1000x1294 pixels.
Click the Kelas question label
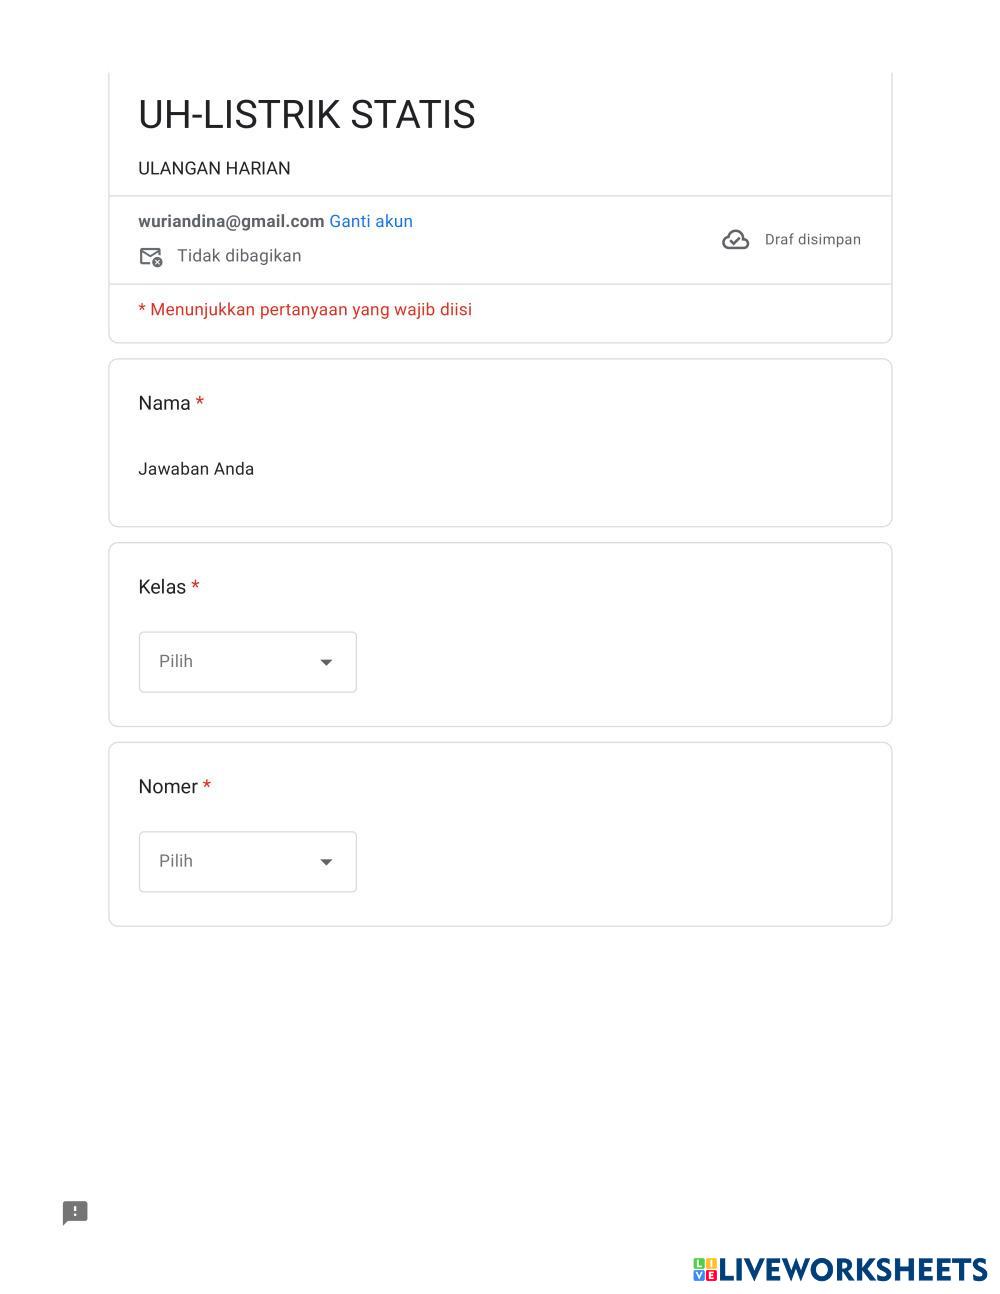[162, 587]
